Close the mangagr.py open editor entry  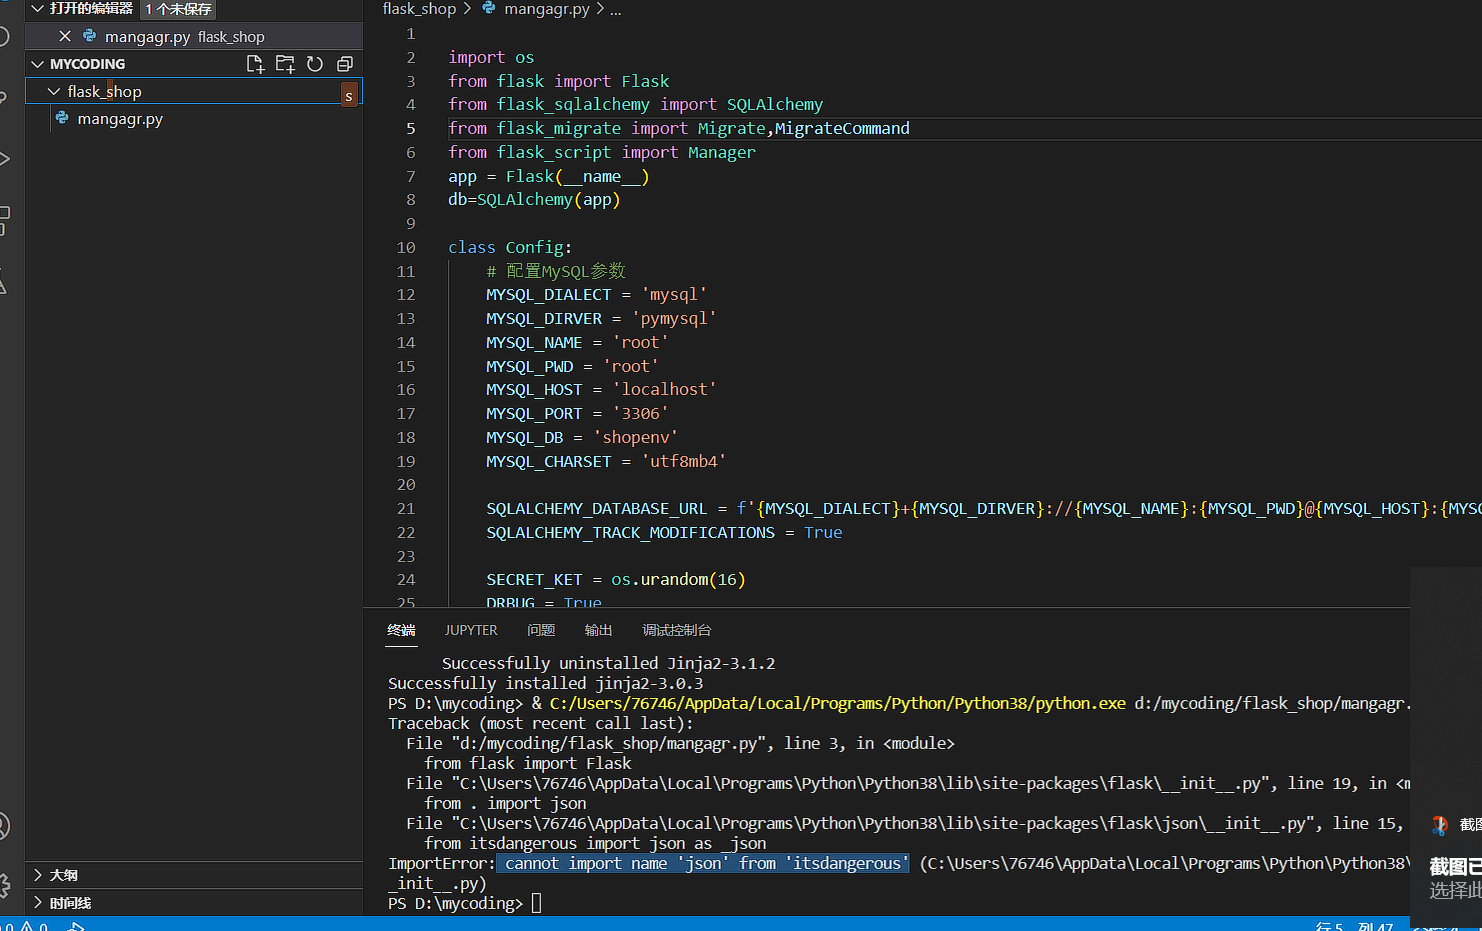[x=65, y=36]
